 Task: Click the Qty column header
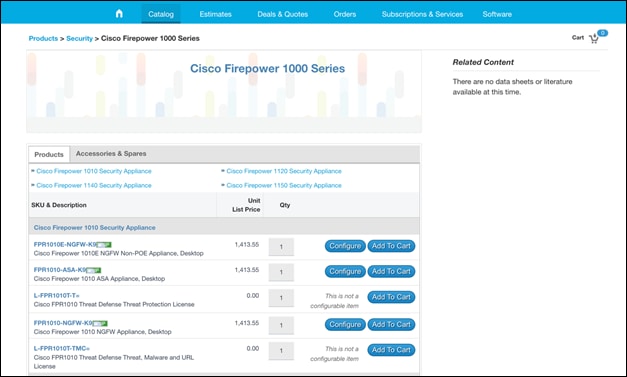click(285, 205)
